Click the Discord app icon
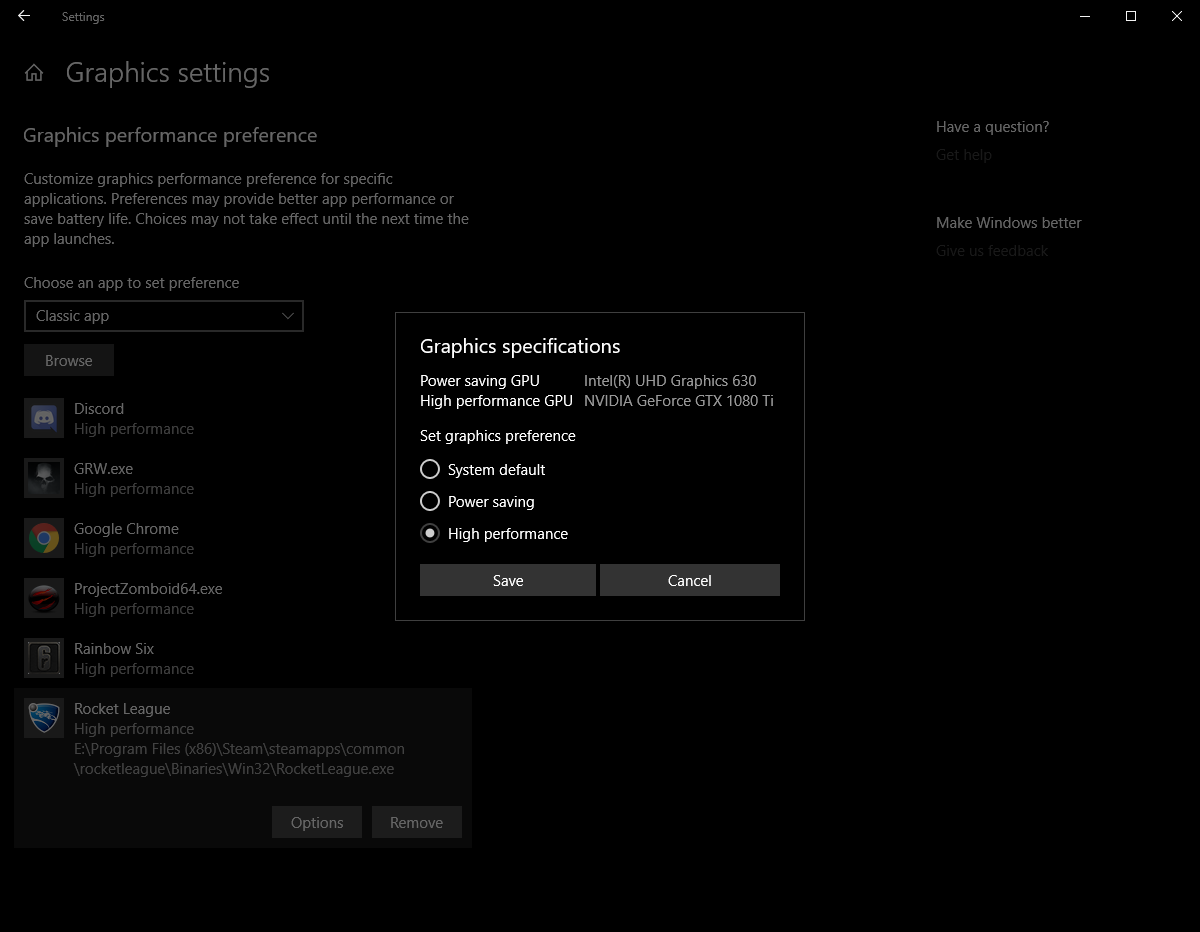The width and height of the screenshot is (1200, 932). (x=44, y=419)
